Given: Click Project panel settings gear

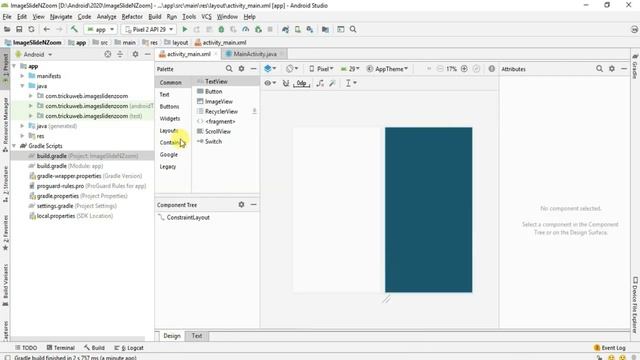Looking at the screenshot, I should click(x=135, y=54).
